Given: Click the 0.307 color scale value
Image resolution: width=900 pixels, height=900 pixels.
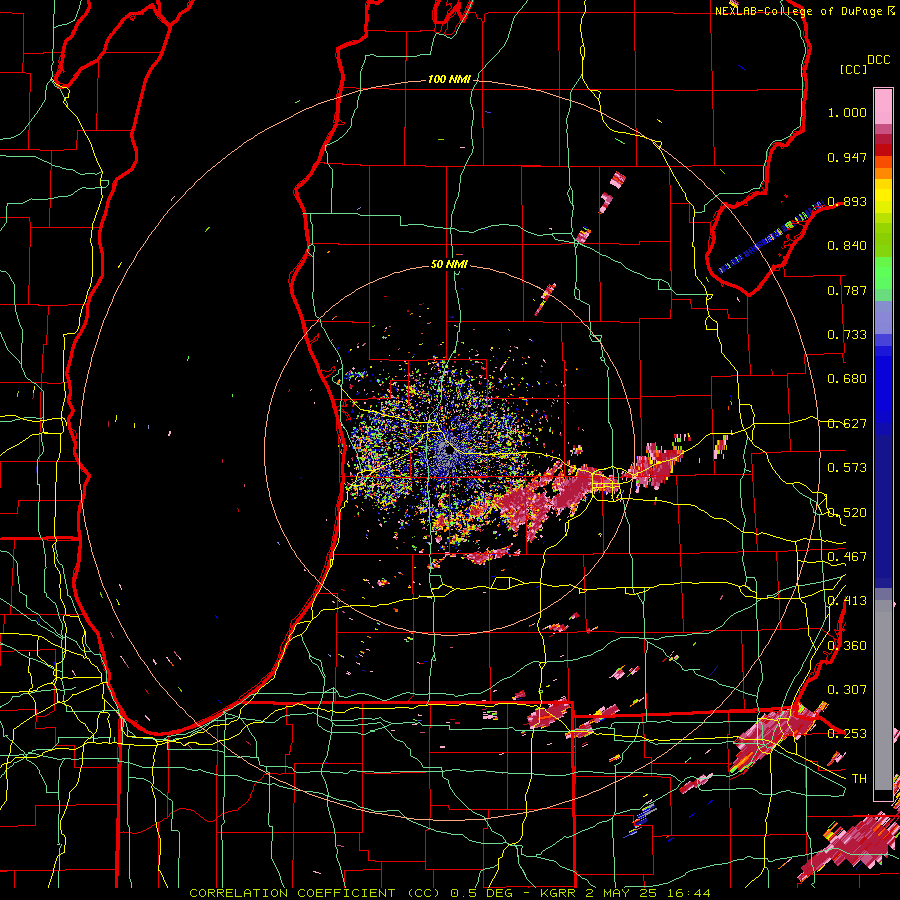Looking at the screenshot, I should click(847, 690).
